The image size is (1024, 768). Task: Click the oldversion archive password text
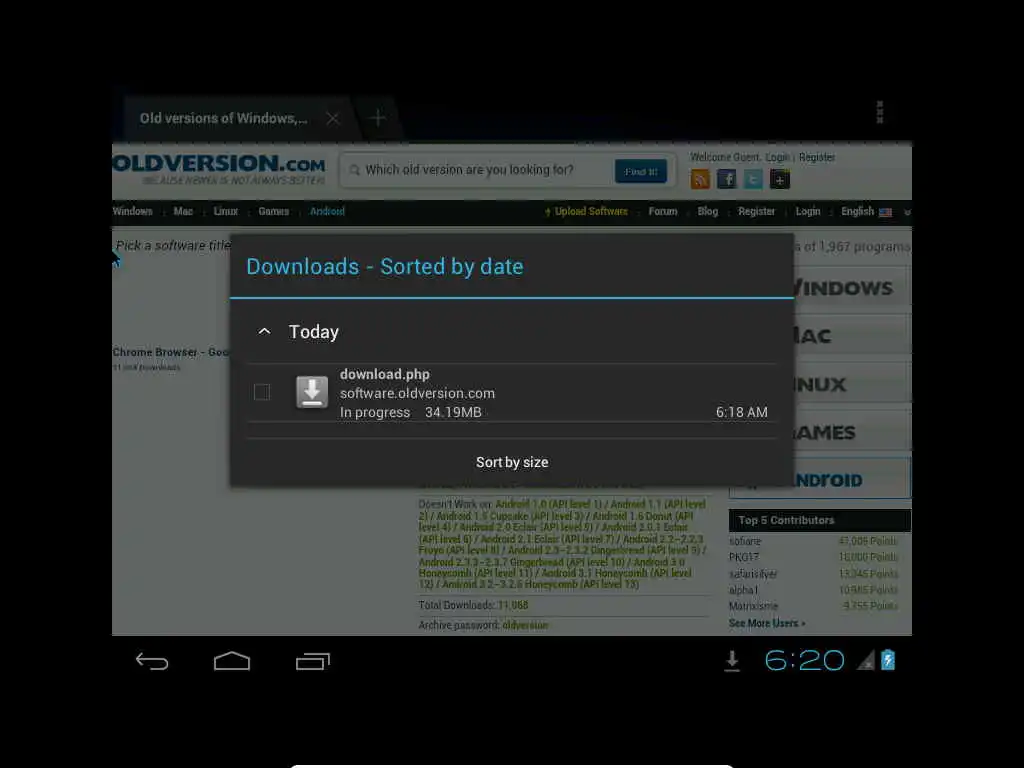click(525, 626)
